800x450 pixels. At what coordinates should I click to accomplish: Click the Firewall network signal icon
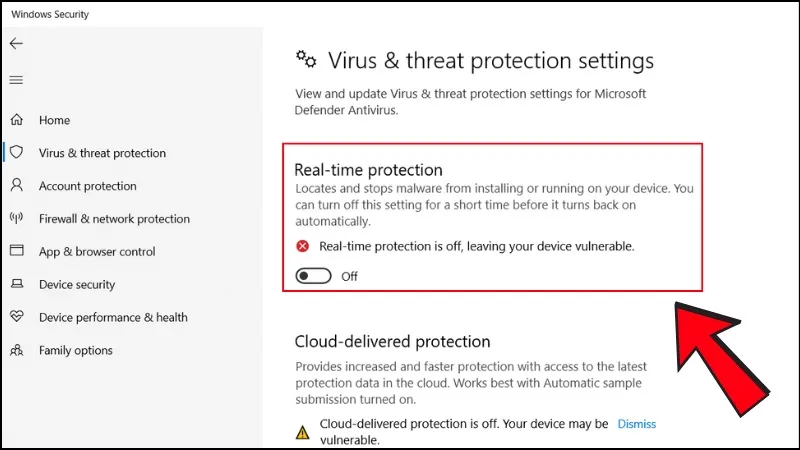[x=16, y=219]
